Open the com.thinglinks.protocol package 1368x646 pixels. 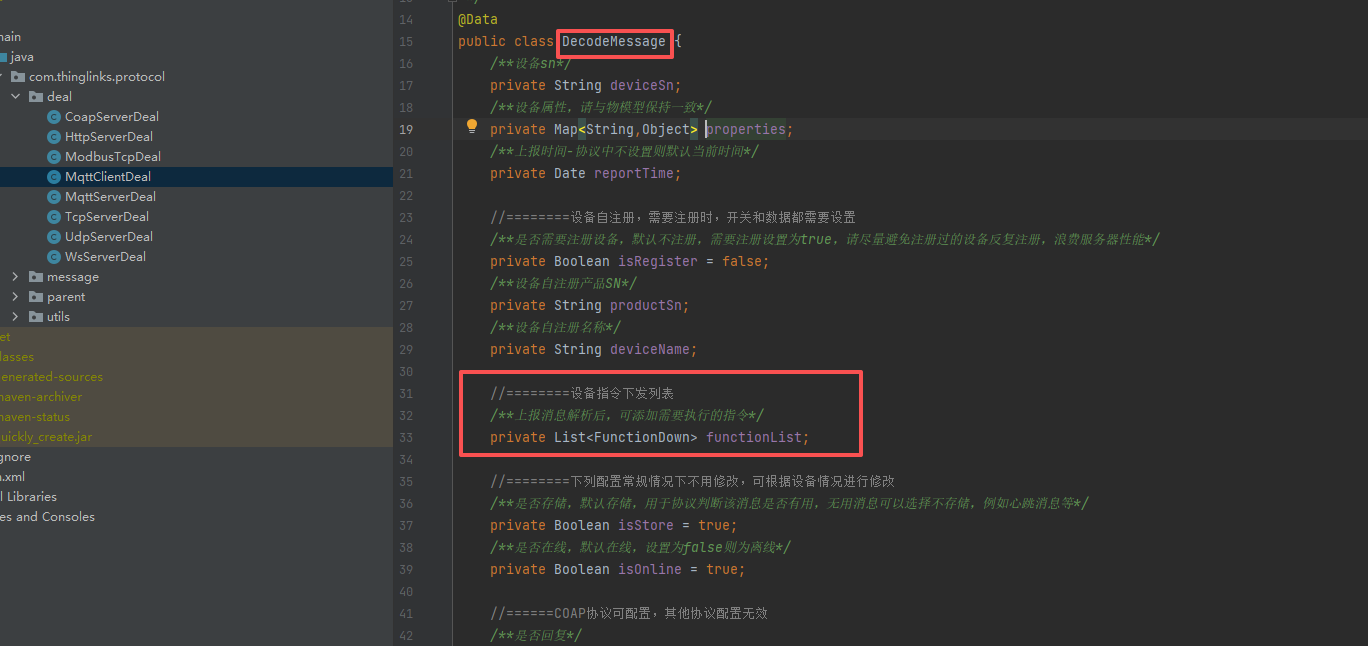point(97,77)
